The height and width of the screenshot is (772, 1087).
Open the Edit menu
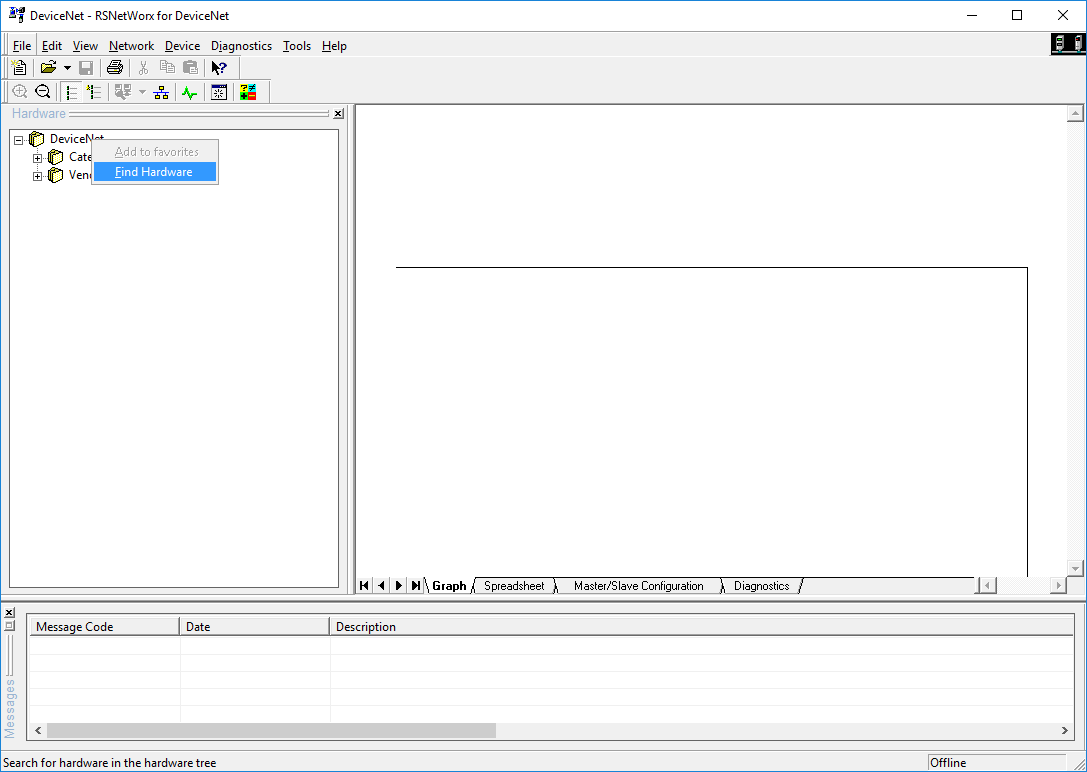tap(52, 46)
